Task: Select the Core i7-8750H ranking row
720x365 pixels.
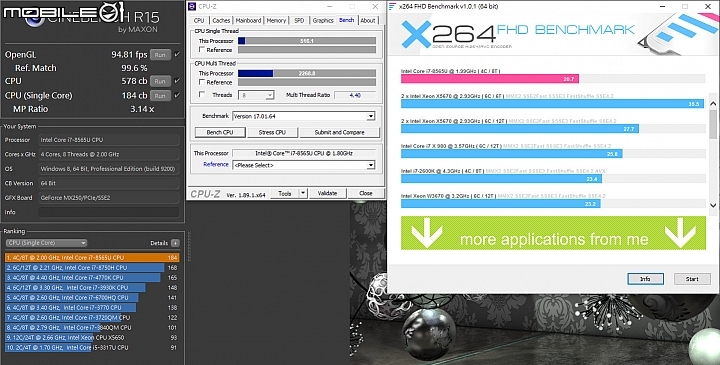Action: point(92,268)
